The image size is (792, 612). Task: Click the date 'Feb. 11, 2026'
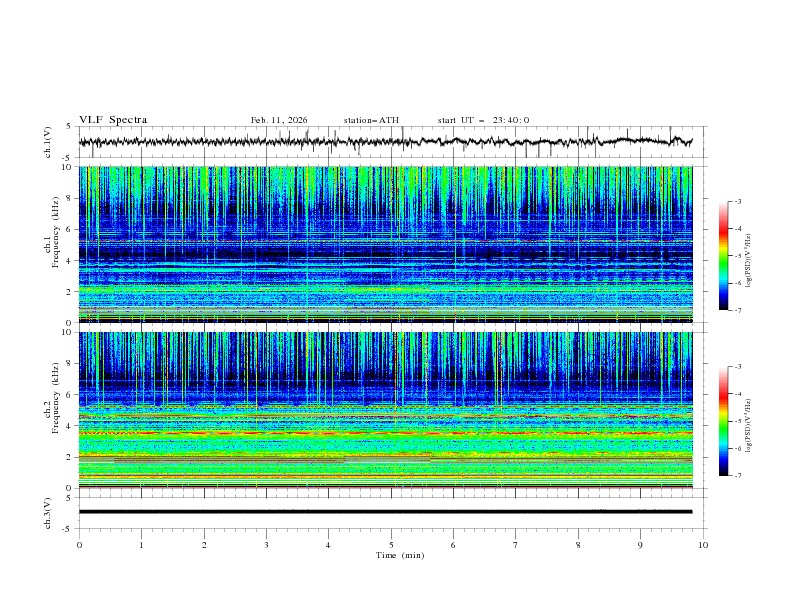279,120
